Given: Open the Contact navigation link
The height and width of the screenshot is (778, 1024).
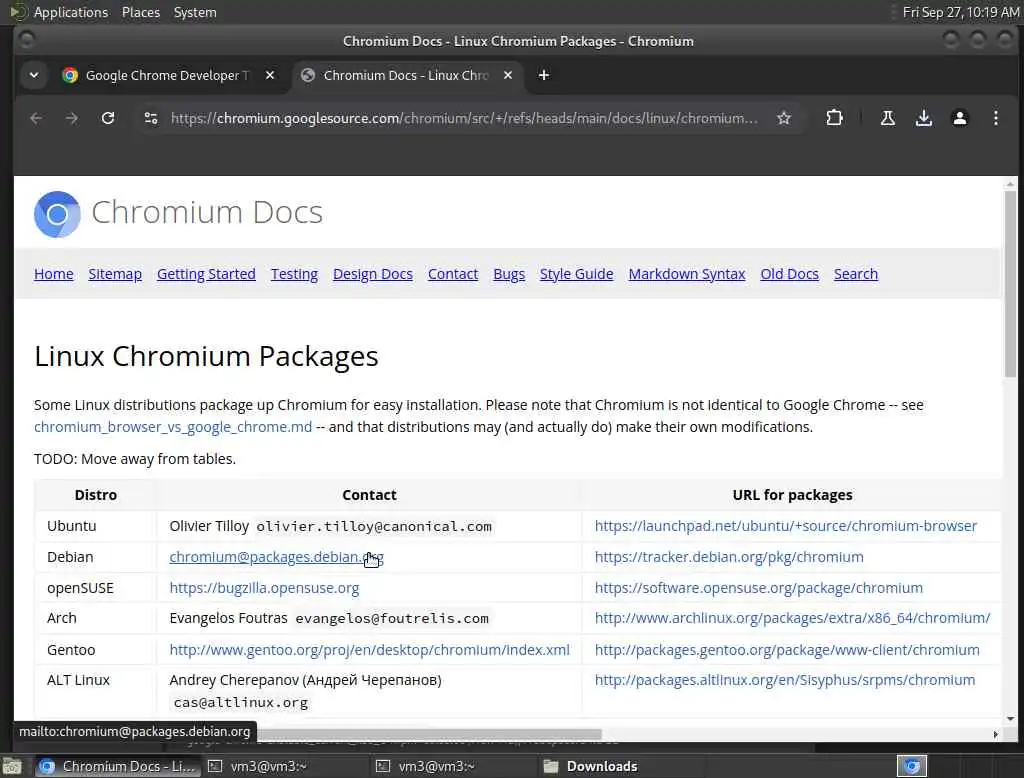Looking at the screenshot, I should (x=453, y=274).
